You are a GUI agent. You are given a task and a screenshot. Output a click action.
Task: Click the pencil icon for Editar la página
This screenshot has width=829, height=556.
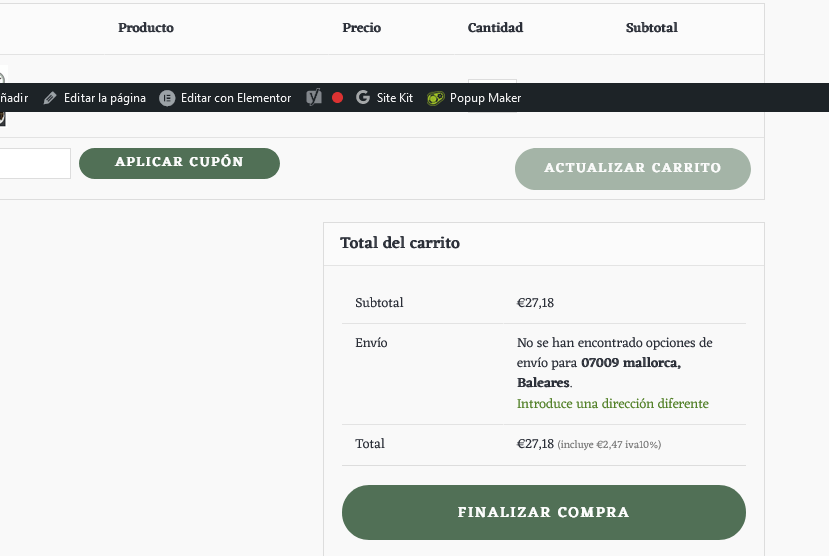tap(50, 98)
